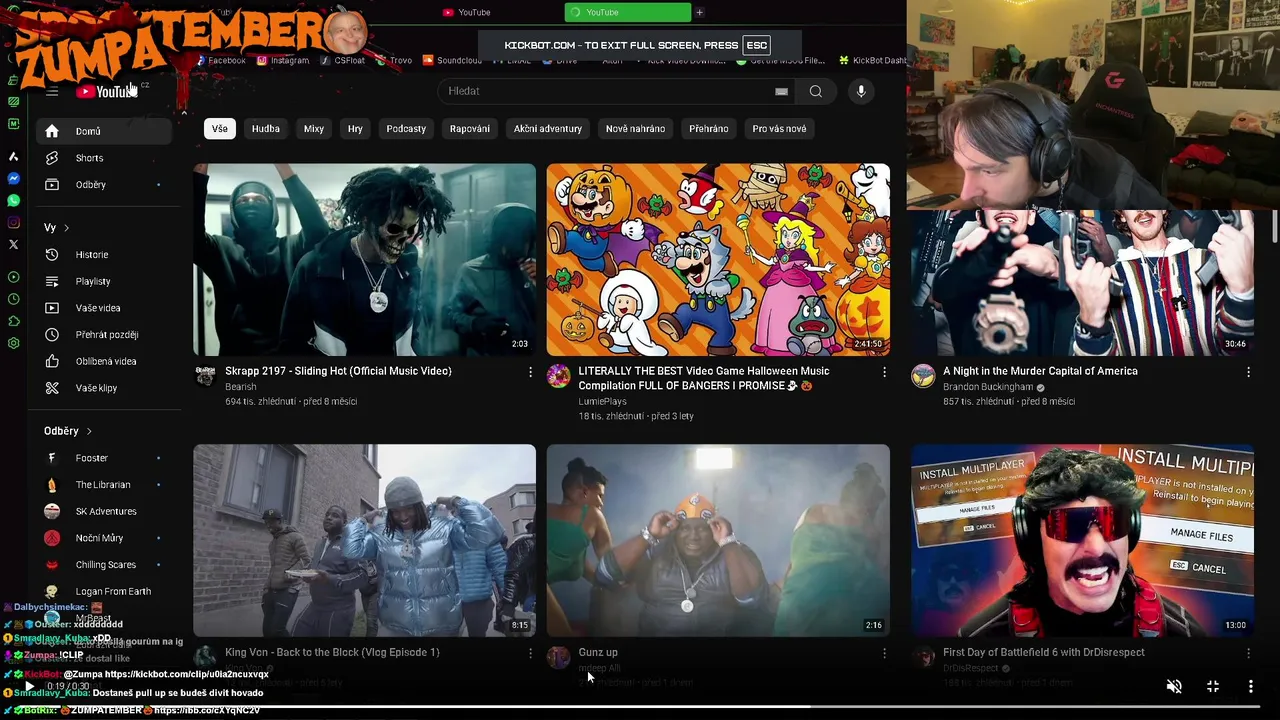Open Skrapp 2197 Sliding Hot thumbnail
The height and width of the screenshot is (720, 1280).
pos(364,260)
